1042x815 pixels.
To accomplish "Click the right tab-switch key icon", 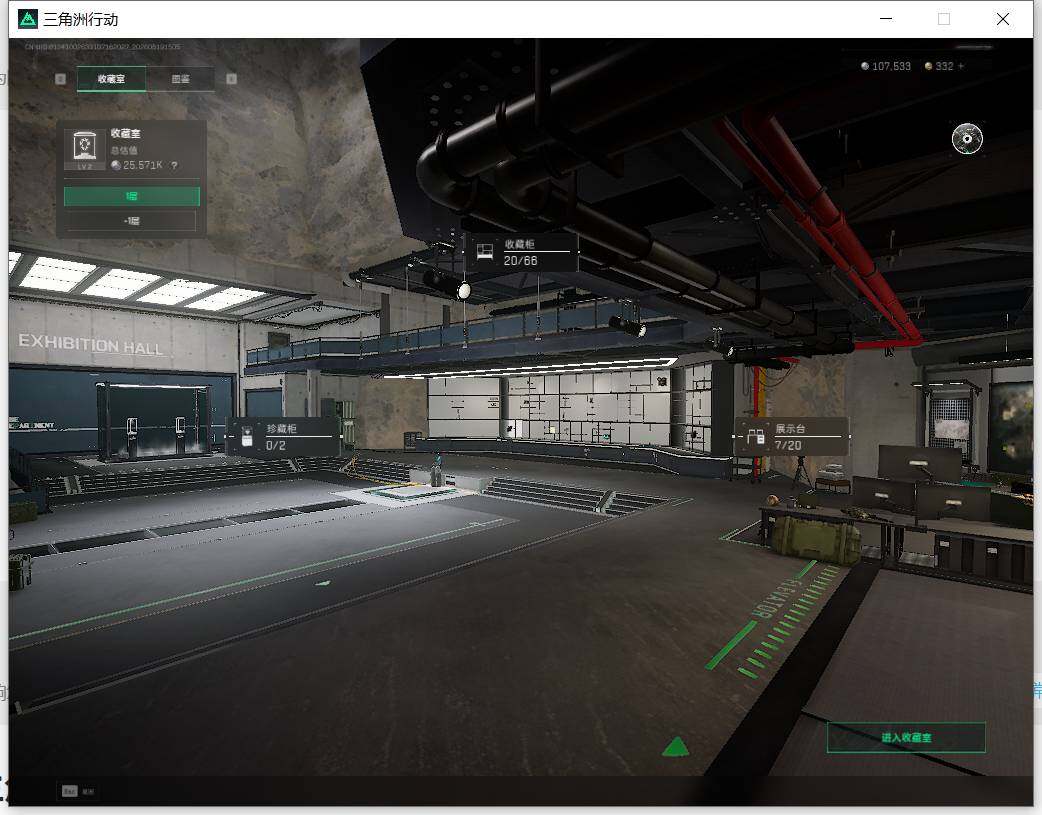I will [231, 79].
